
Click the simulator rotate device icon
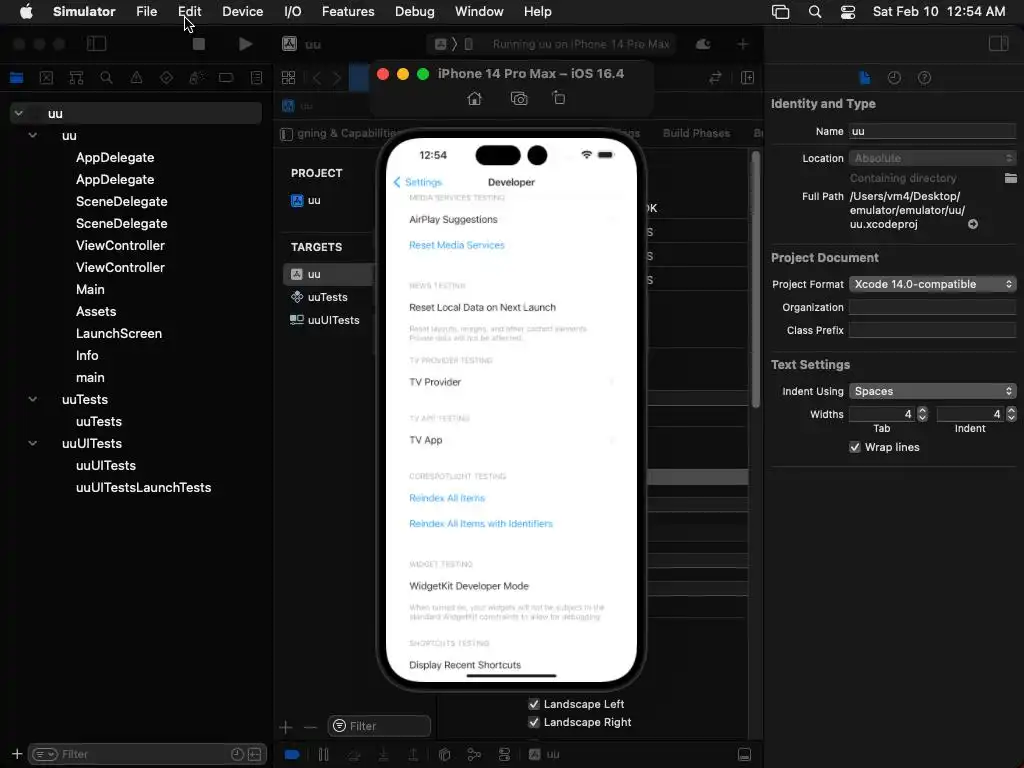[558, 98]
